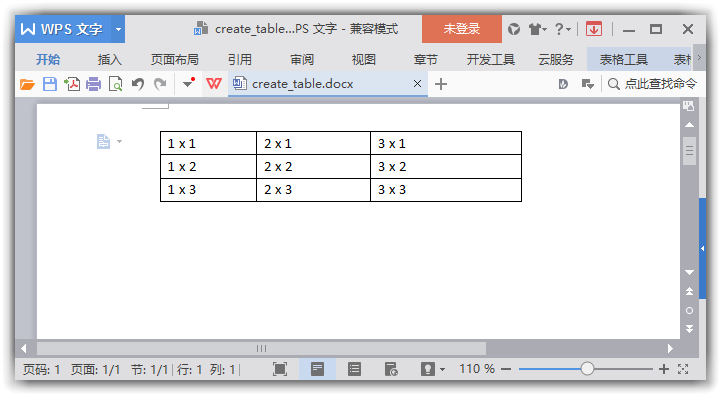The height and width of the screenshot is (395, 721).
Task: Click the red WPS home icon
Action: 214,84
